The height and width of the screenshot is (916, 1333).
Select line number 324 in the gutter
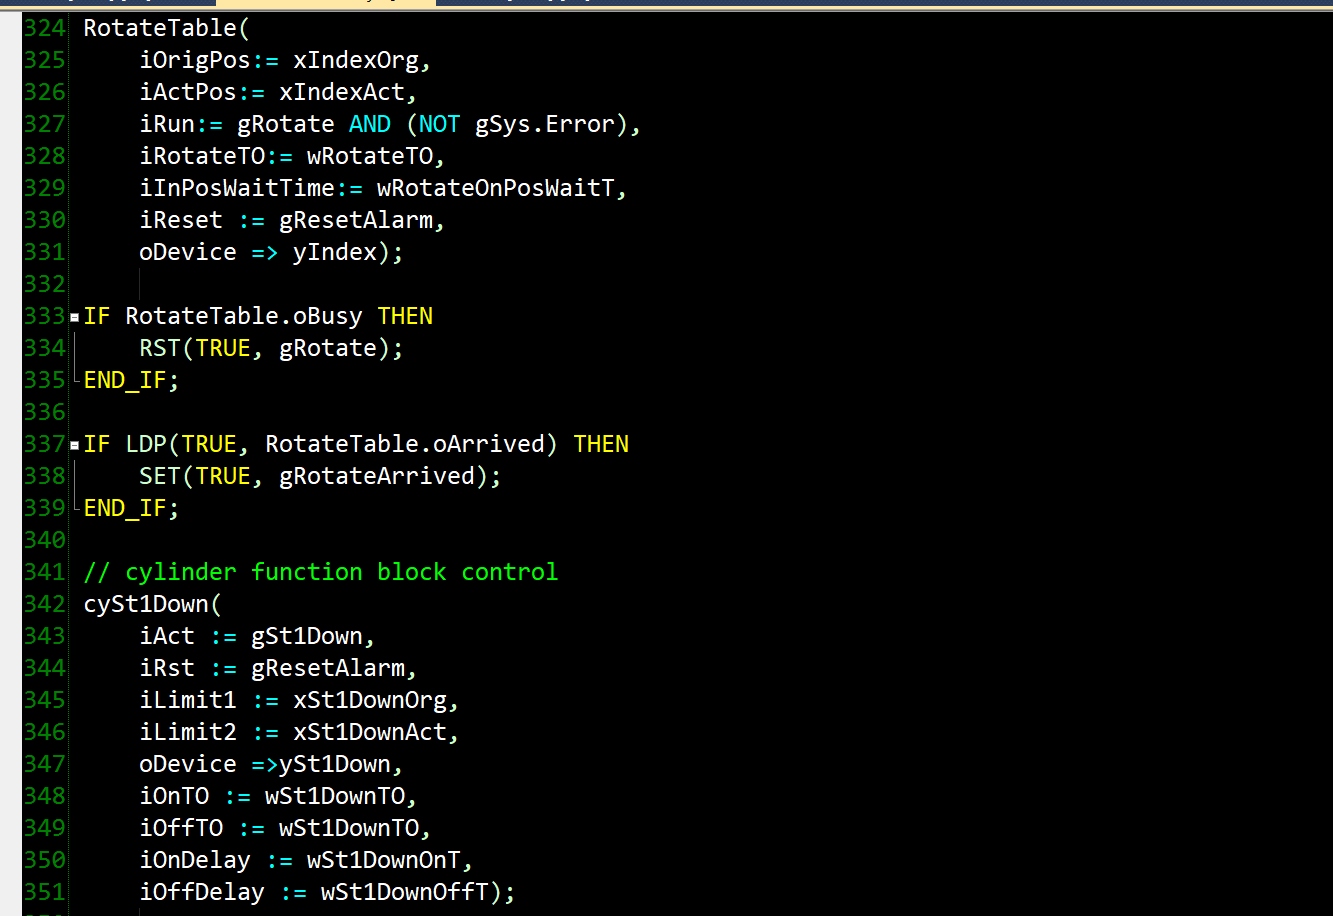[x=44, y=28]
